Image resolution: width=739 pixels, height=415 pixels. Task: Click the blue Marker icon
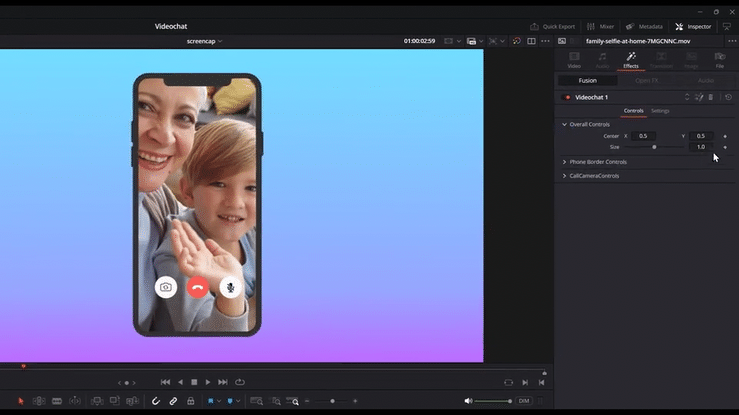[230, 401]
